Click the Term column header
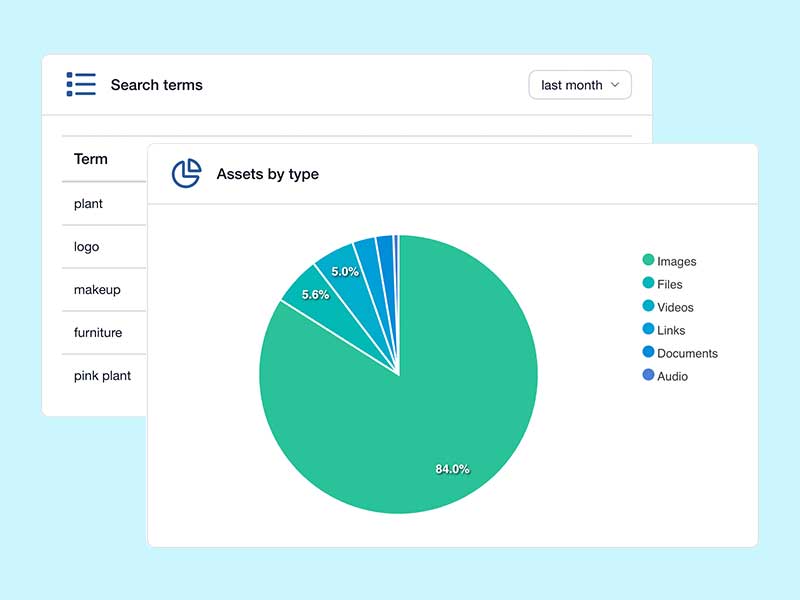This screenshot has width=800, height=600. click(91, 159)
